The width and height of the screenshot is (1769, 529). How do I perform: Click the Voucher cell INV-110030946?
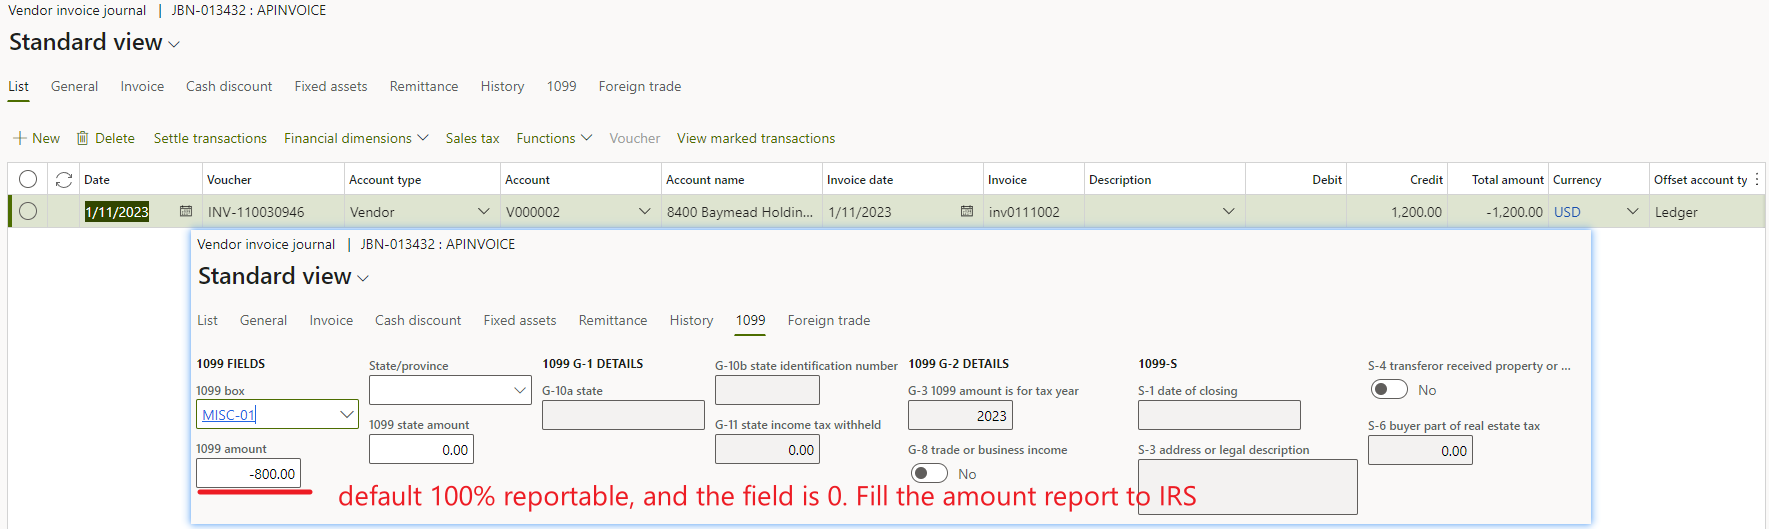[x=273, y=211]
